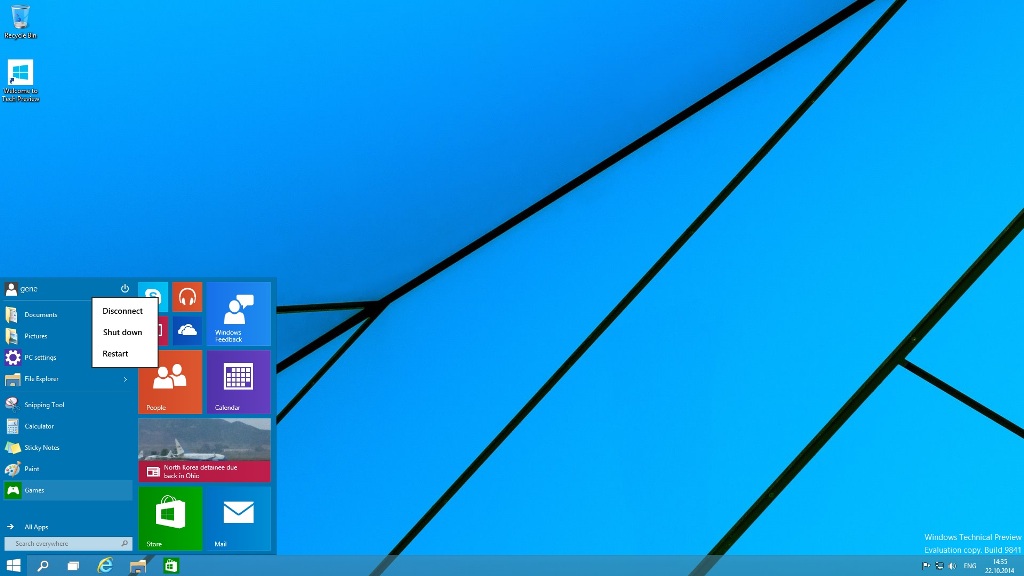Click the Task View taskbar button
Screen dimensions: 1024x576
click(x=73, y=566)
